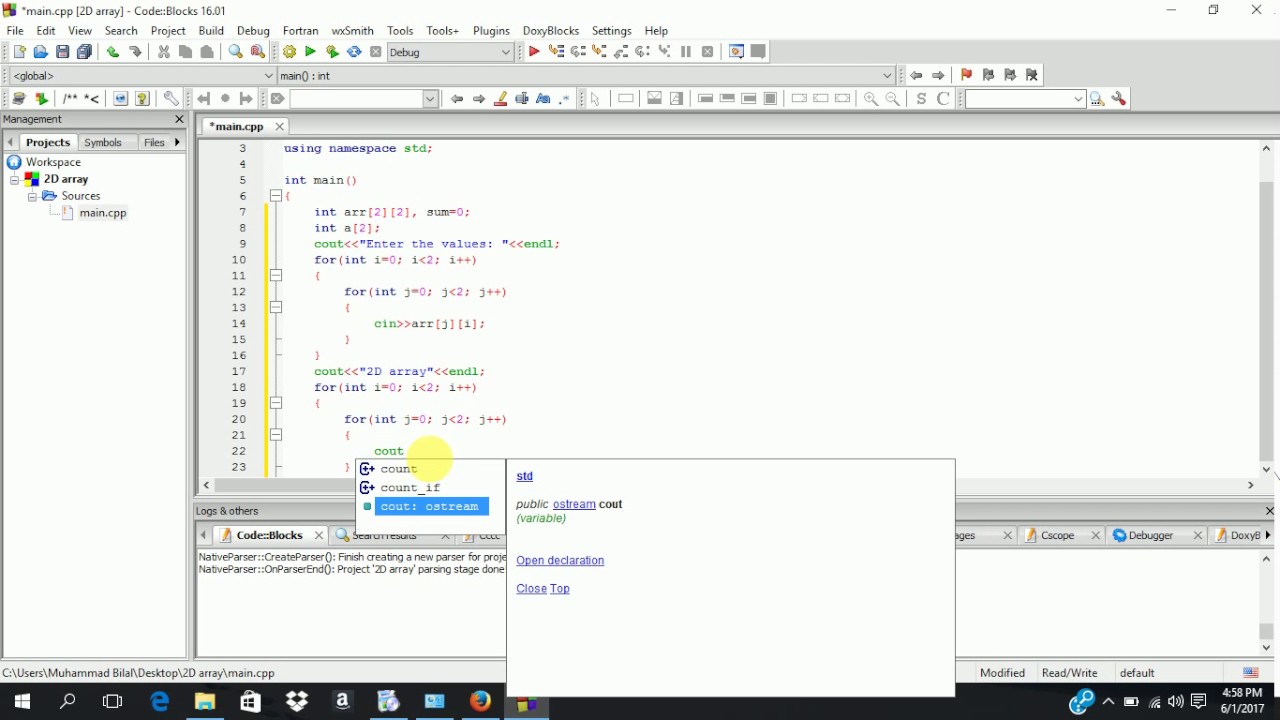Click the std namespace link
This screenshot has height=720, width=1280.
[x=524, y=476]
